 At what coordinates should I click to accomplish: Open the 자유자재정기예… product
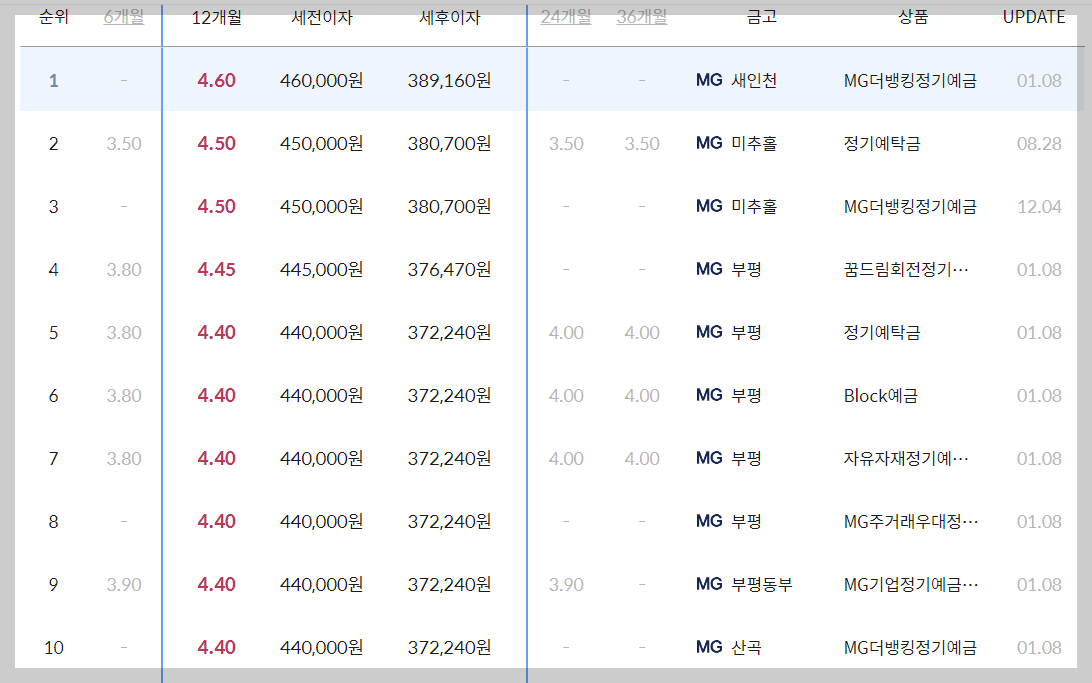coord(906,459)
